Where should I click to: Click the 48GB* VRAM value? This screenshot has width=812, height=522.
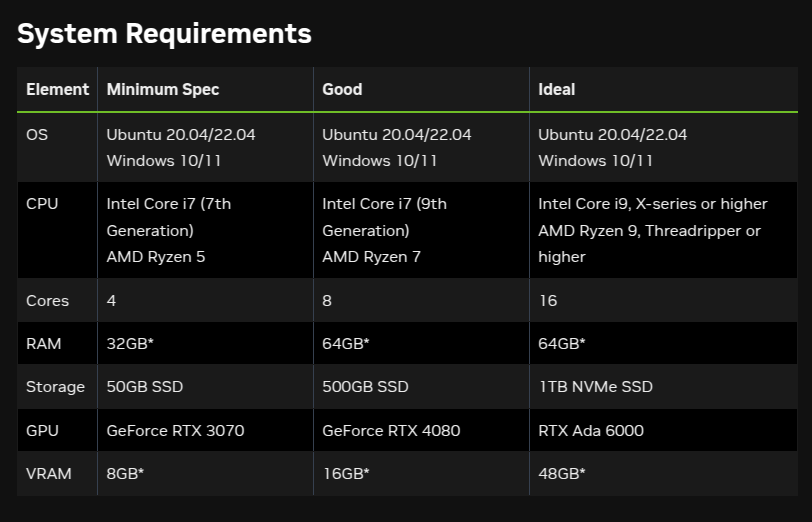561,473
